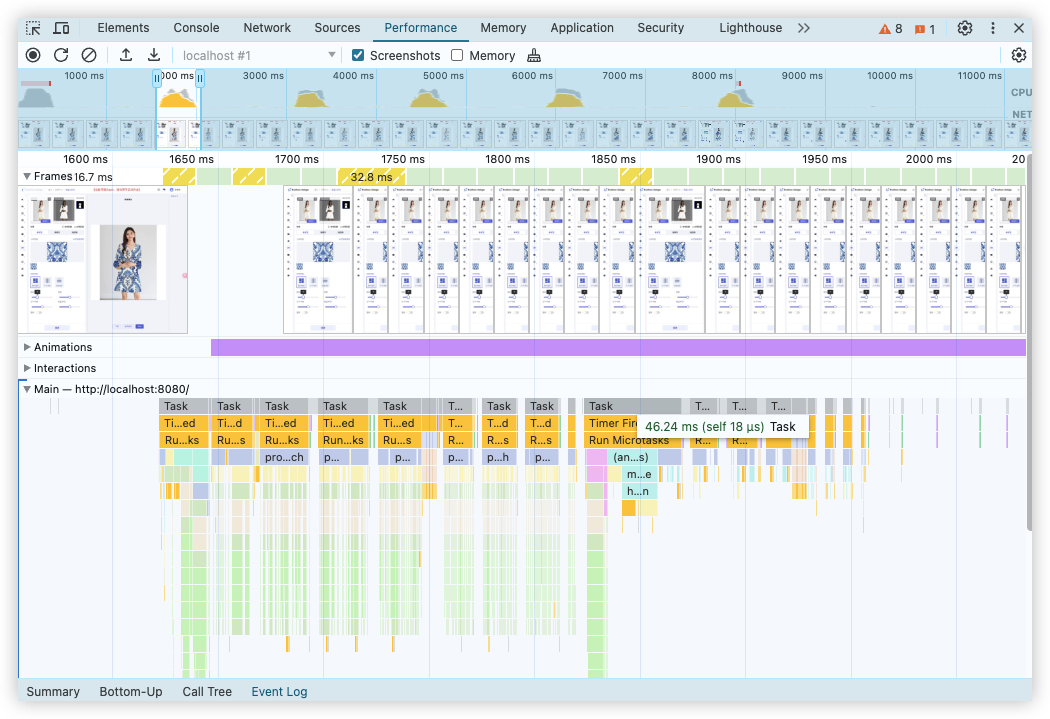1050x719 pixels.
Task: Open the Application tab
Action: [582, 28]
